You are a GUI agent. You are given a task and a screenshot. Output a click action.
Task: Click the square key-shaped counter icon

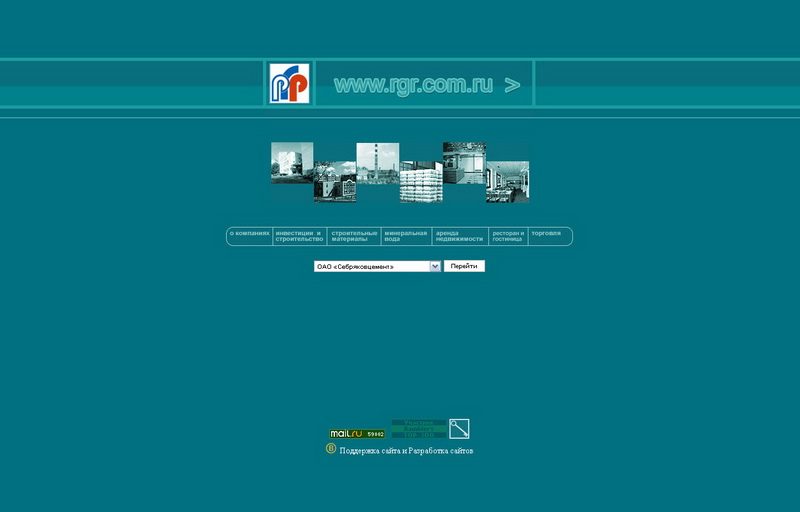(459, 429)
